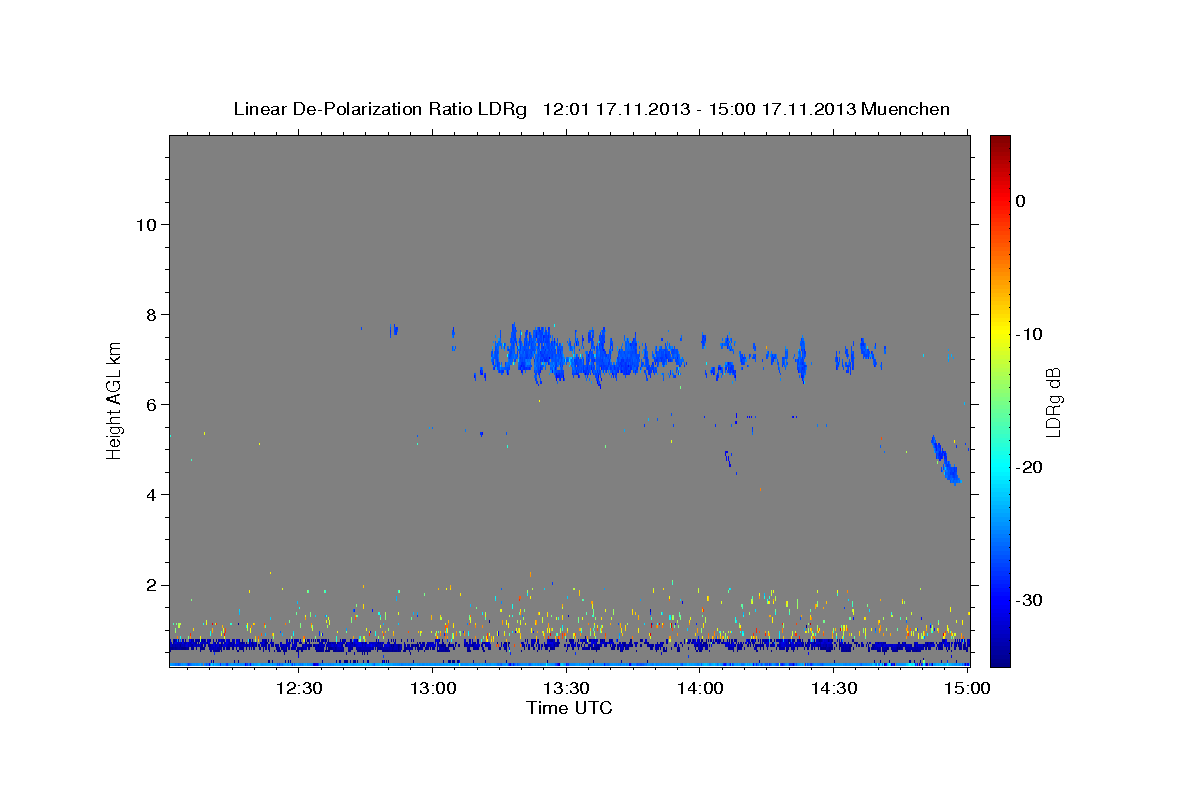Viewport: 1200px width, 800px height.
Task: Click the 13:00 time tick label
Action: [x=433, y=688]
